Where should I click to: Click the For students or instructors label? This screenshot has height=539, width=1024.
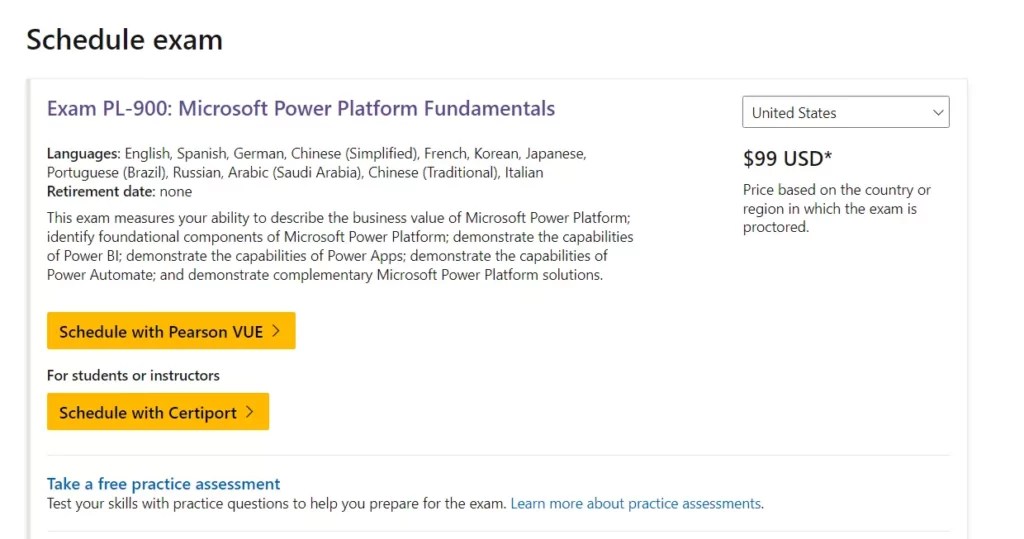pos(133,375)
